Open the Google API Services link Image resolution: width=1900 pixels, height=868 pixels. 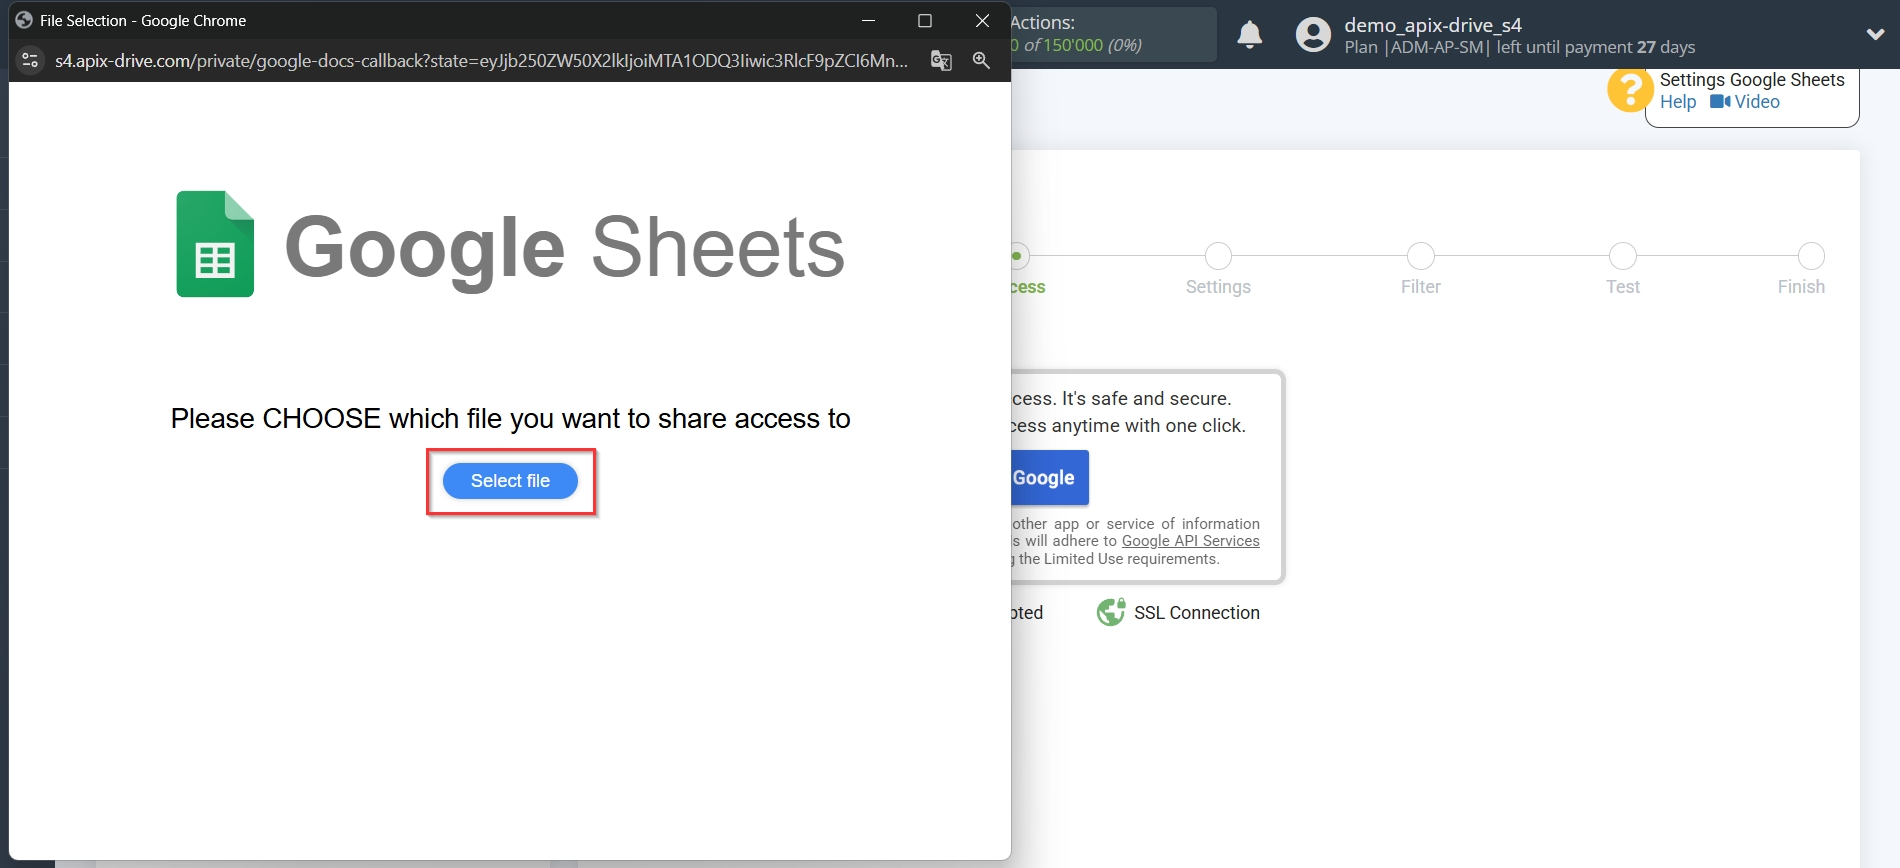(x=1190, y=541)
